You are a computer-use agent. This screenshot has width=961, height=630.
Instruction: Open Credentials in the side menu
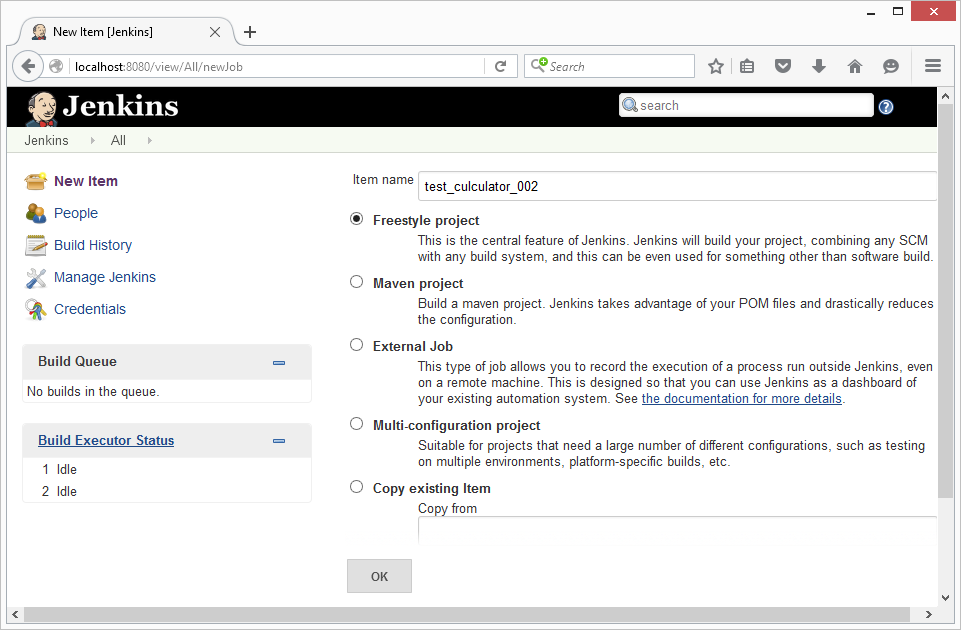[90, 309]
